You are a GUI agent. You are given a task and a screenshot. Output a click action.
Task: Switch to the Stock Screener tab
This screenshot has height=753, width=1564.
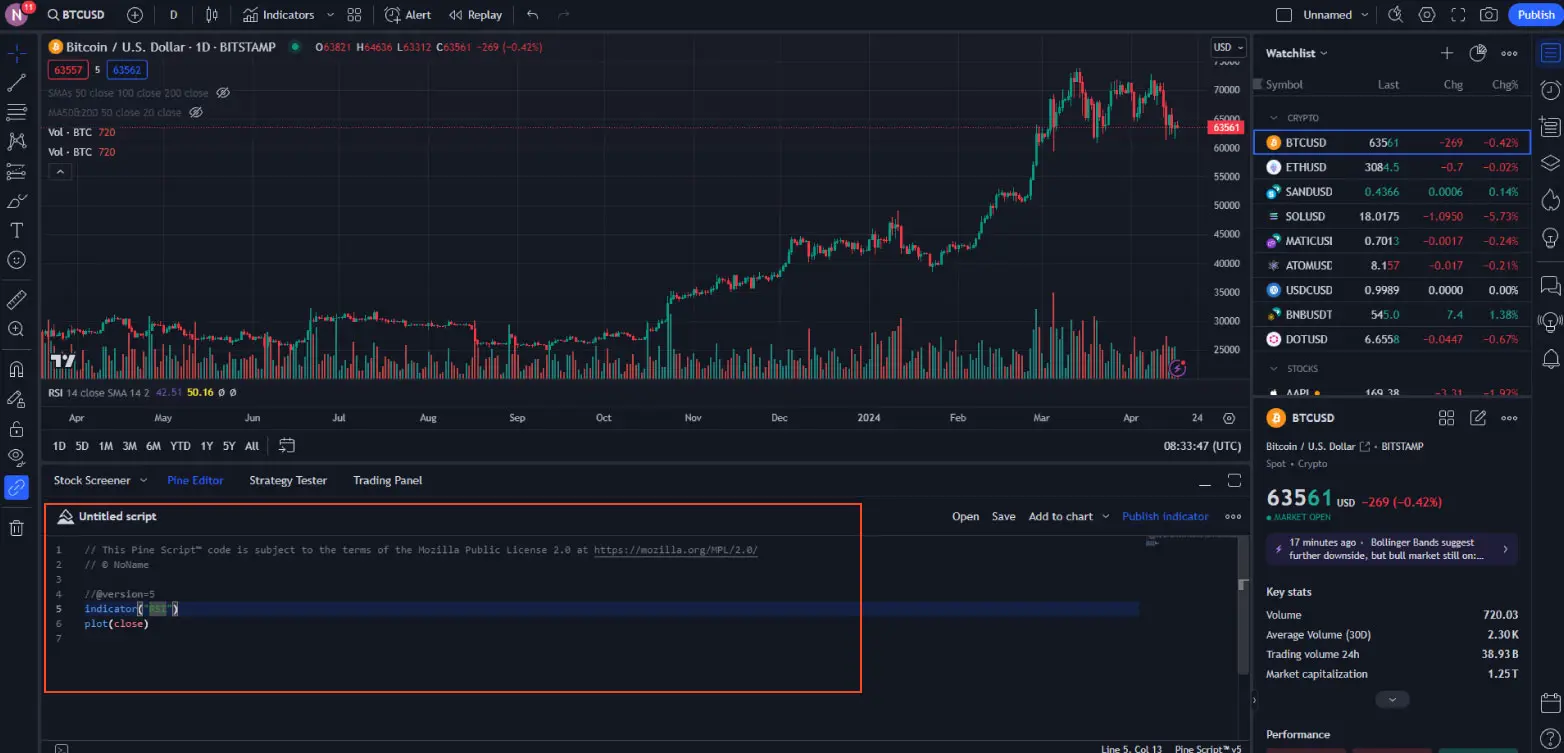pos(92,480)
